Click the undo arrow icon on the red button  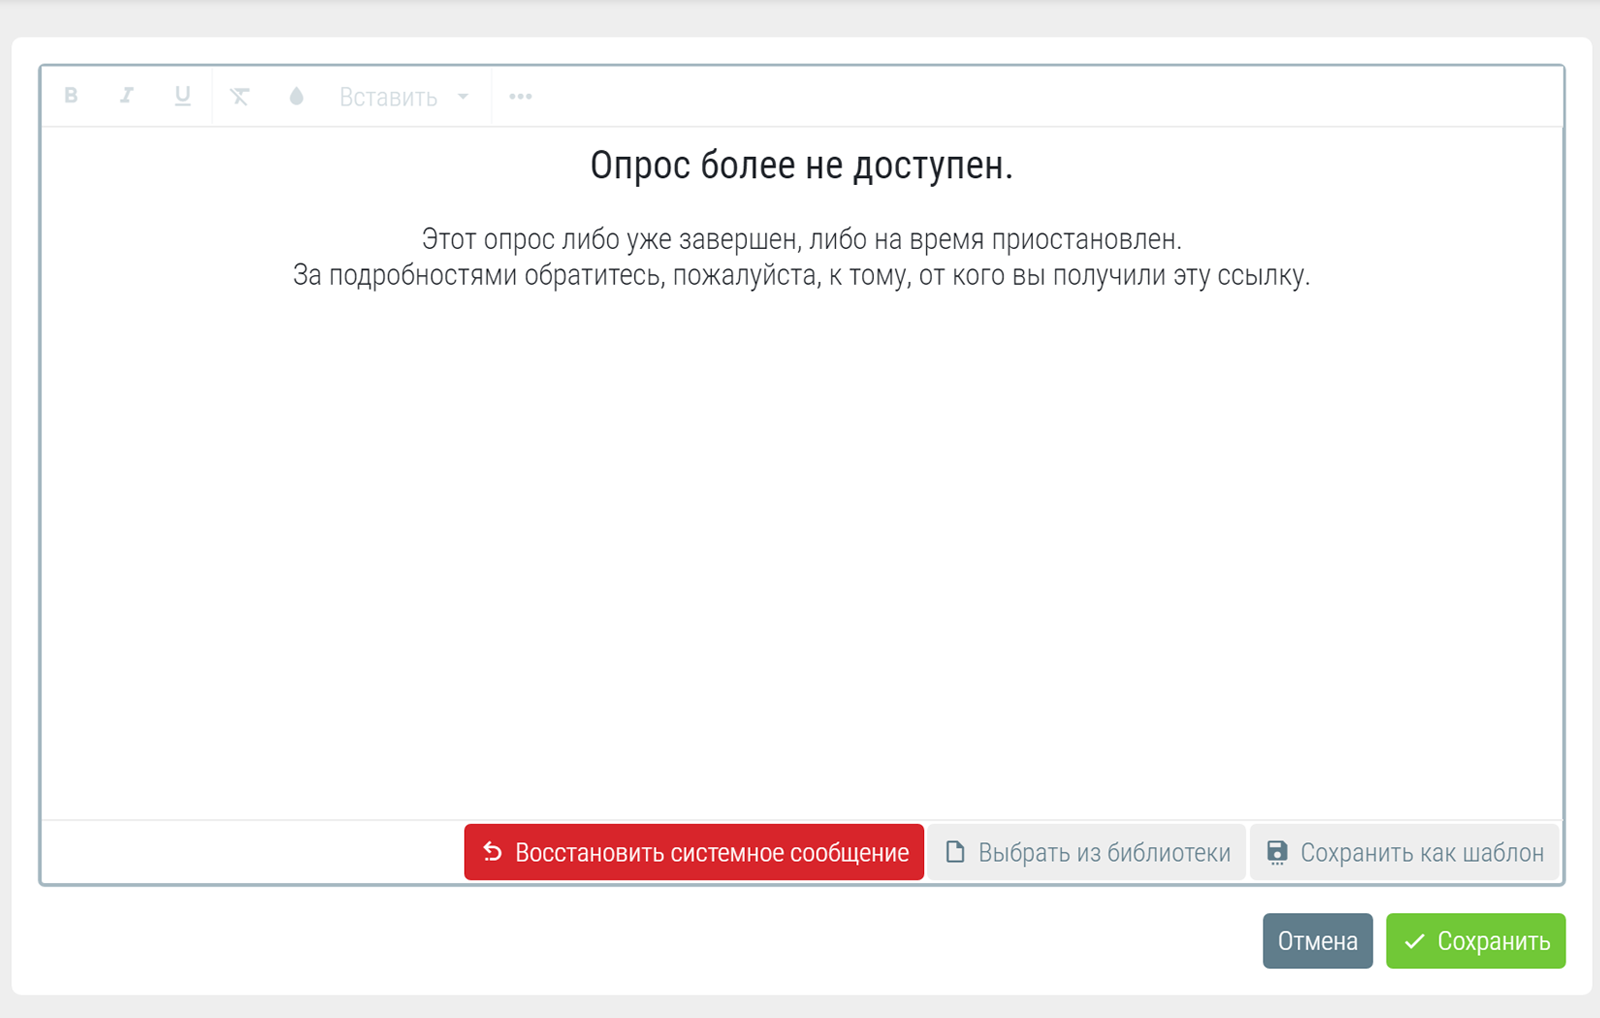(x=492, y=852)
